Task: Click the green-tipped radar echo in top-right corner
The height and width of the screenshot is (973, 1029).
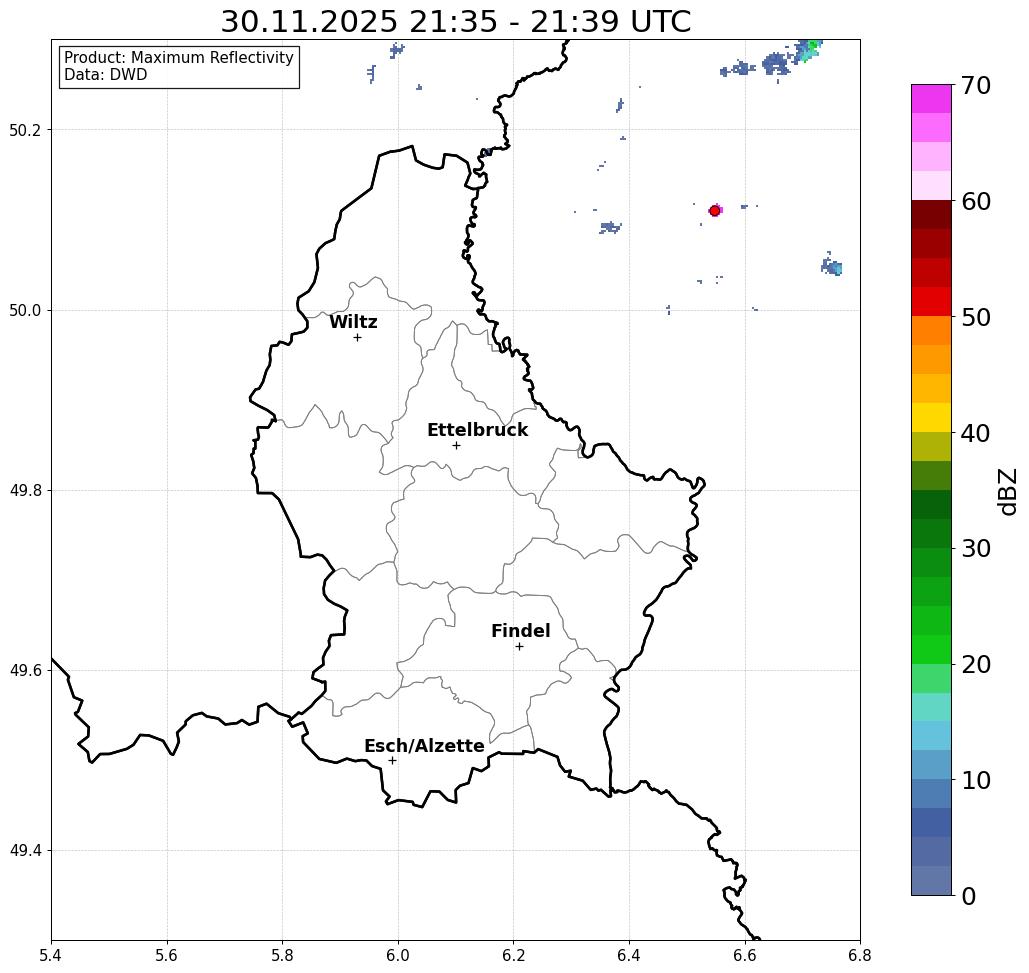Action: [808, 51]
